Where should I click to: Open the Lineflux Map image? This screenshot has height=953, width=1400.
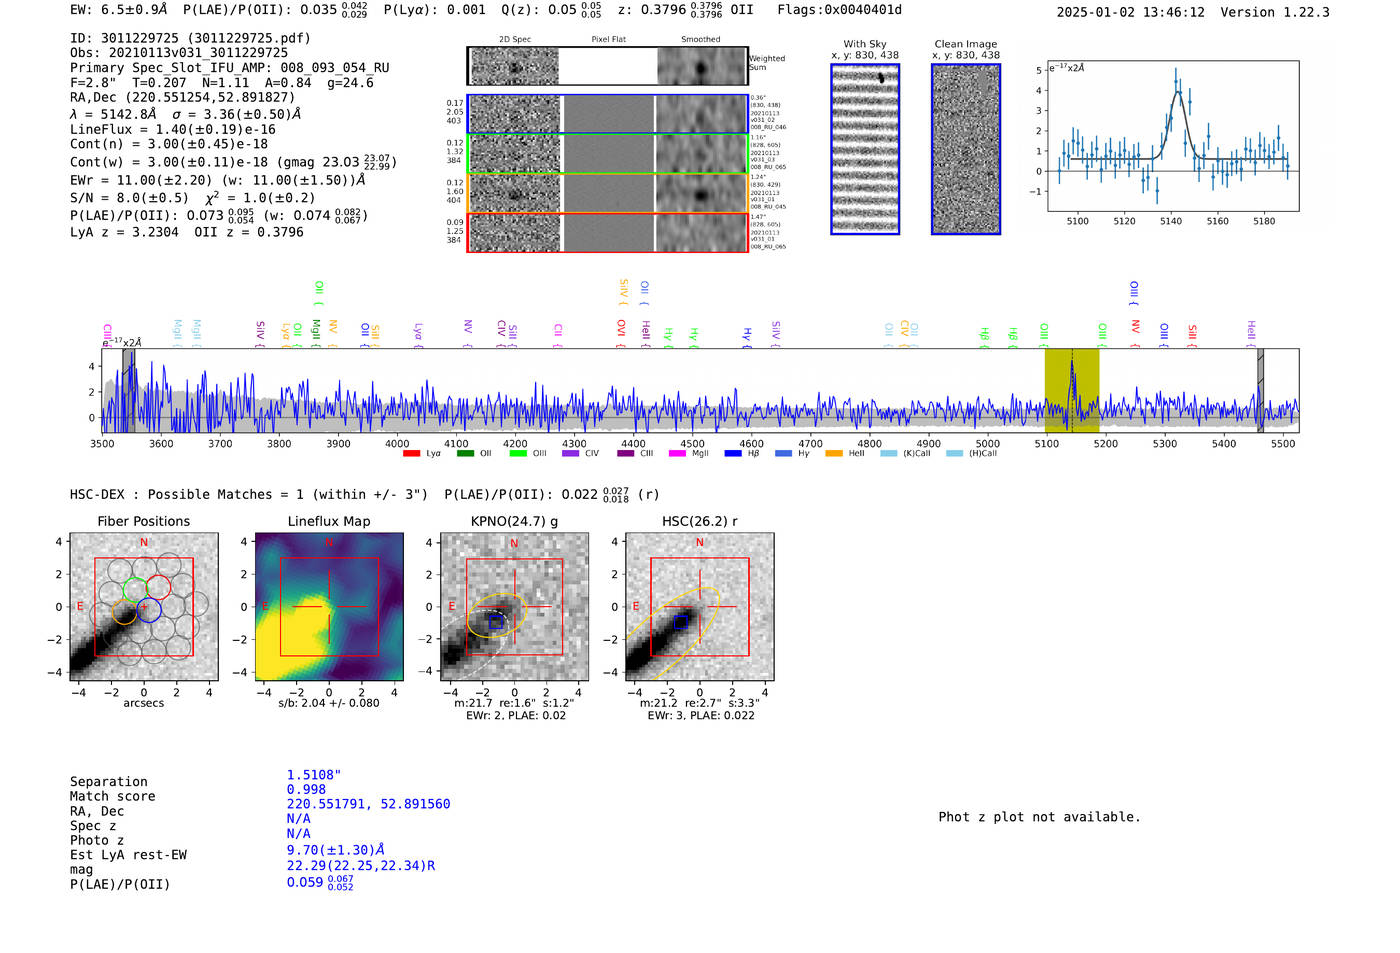pyautogui.click(x=329, y=607)
